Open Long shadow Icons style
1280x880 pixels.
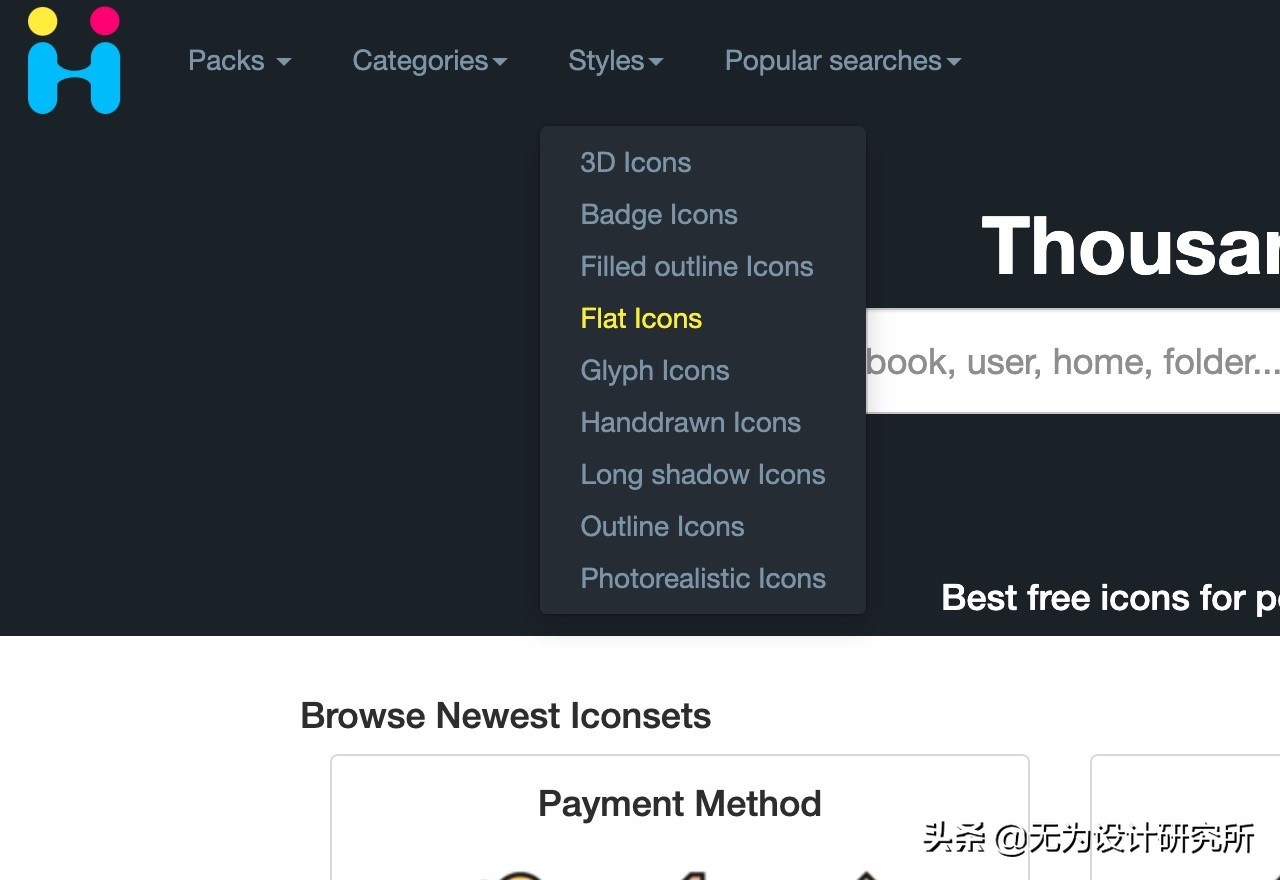(702, 475)
